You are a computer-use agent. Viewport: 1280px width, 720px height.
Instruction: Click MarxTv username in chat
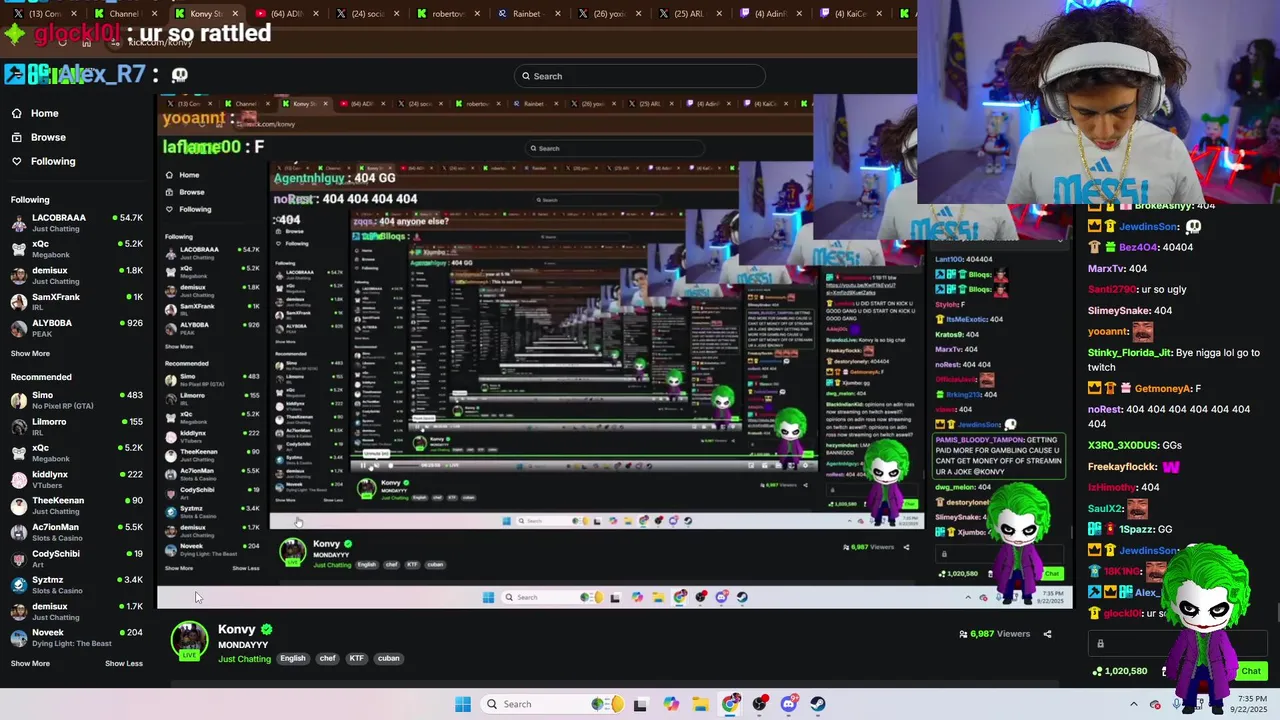1105,269
